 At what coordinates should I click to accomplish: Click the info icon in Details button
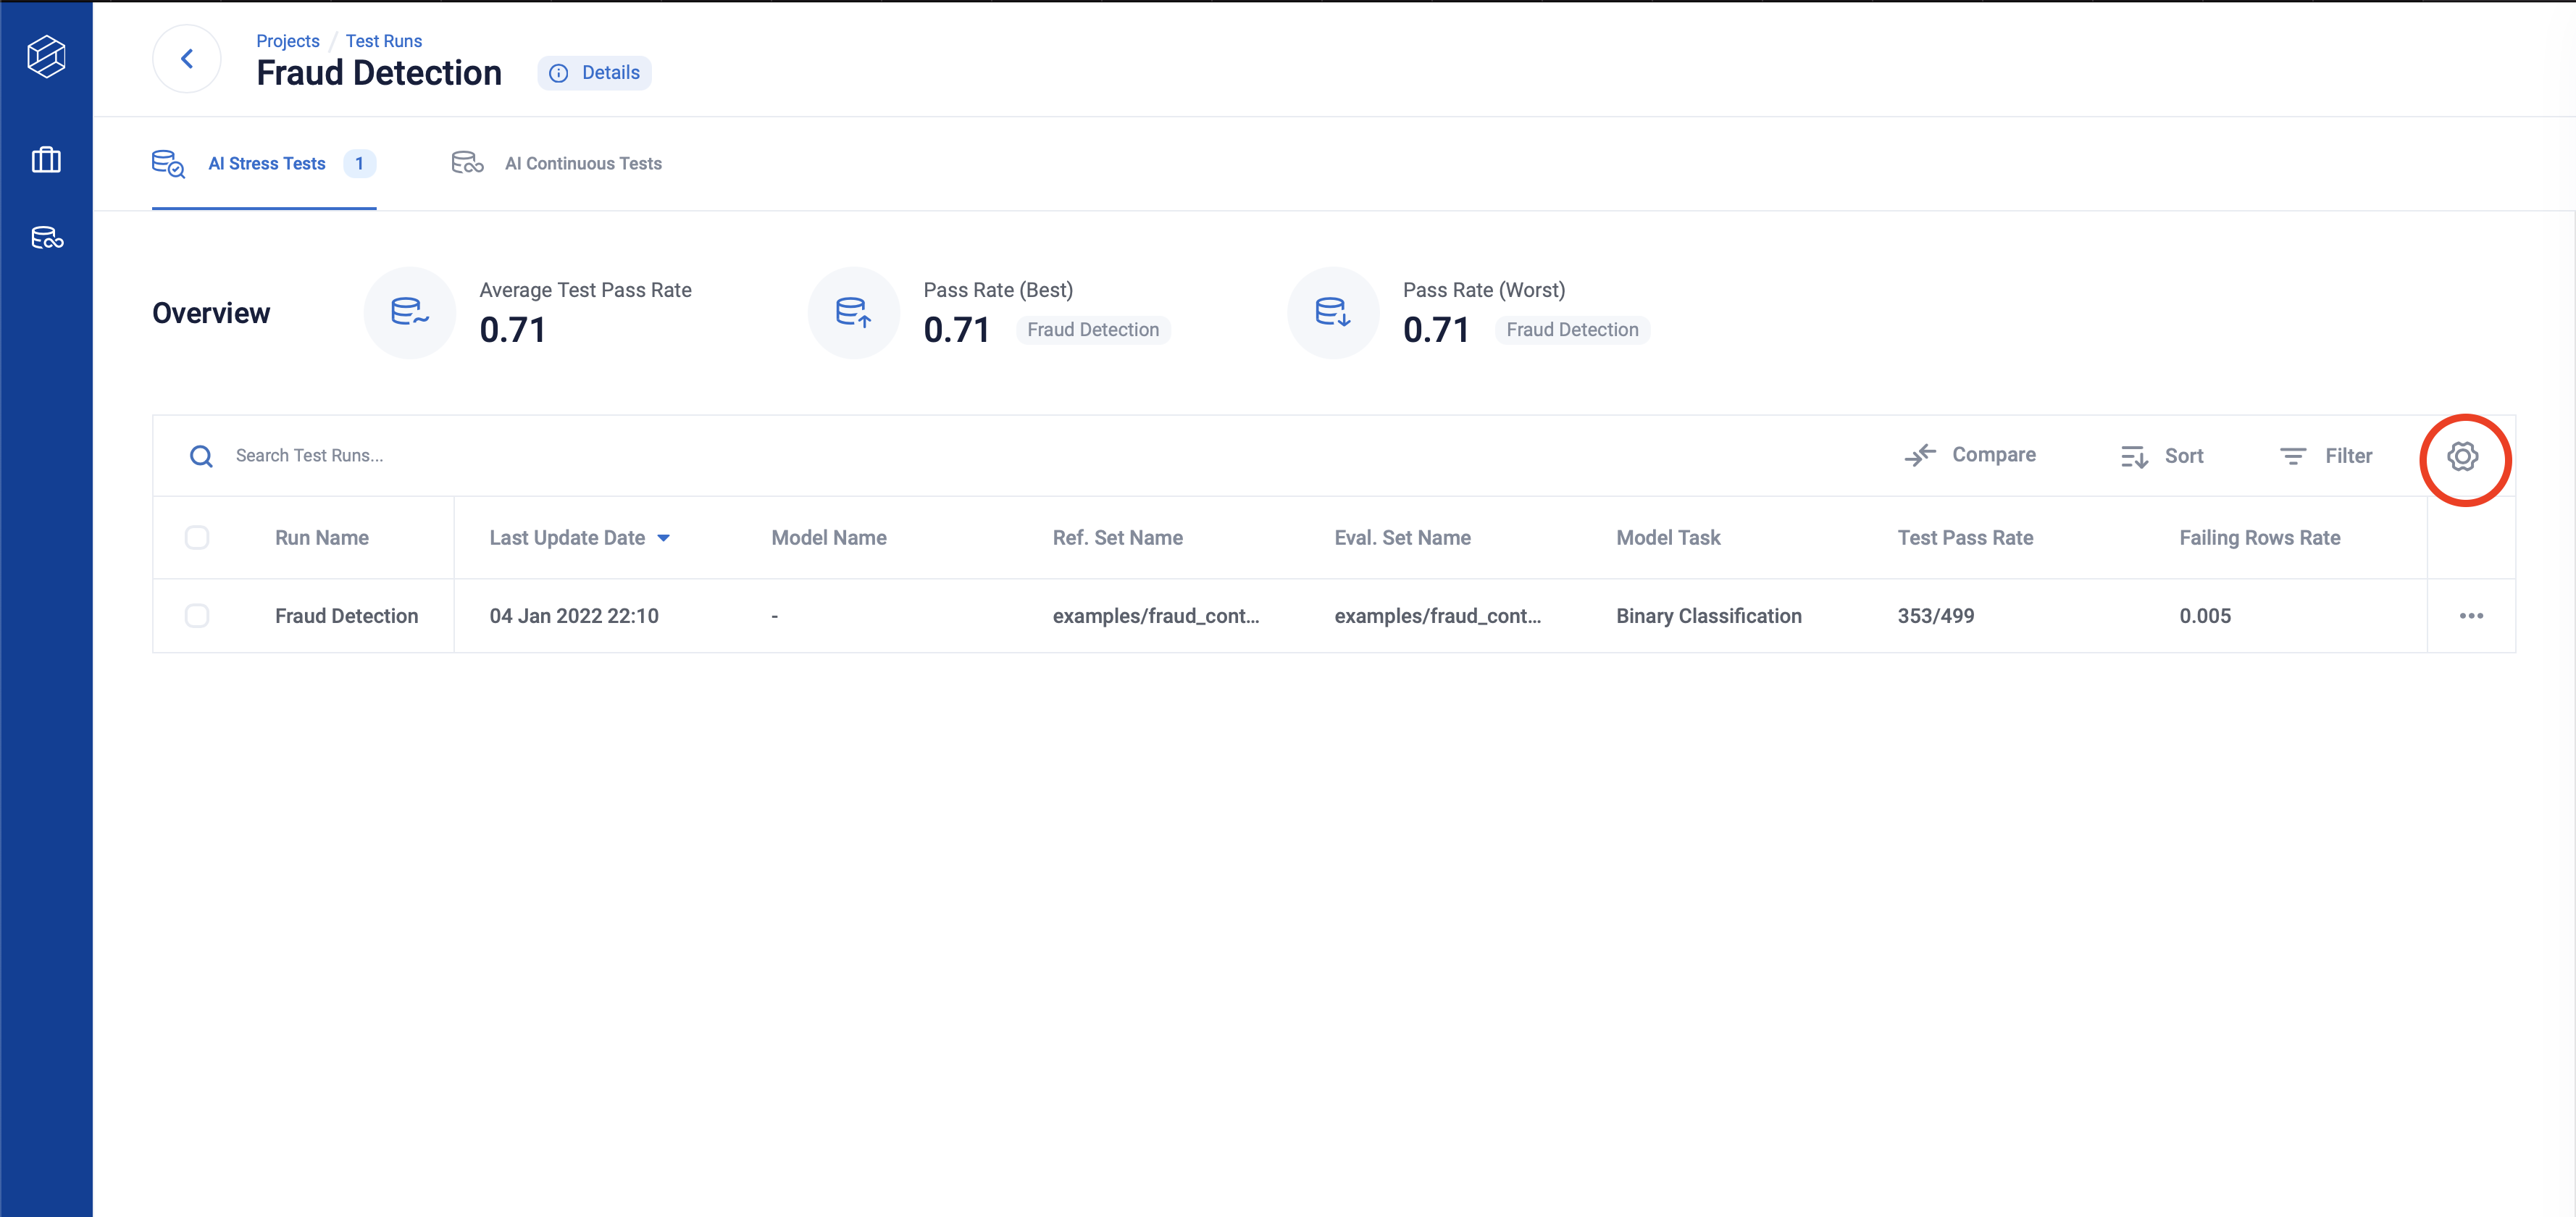point(559,73)
